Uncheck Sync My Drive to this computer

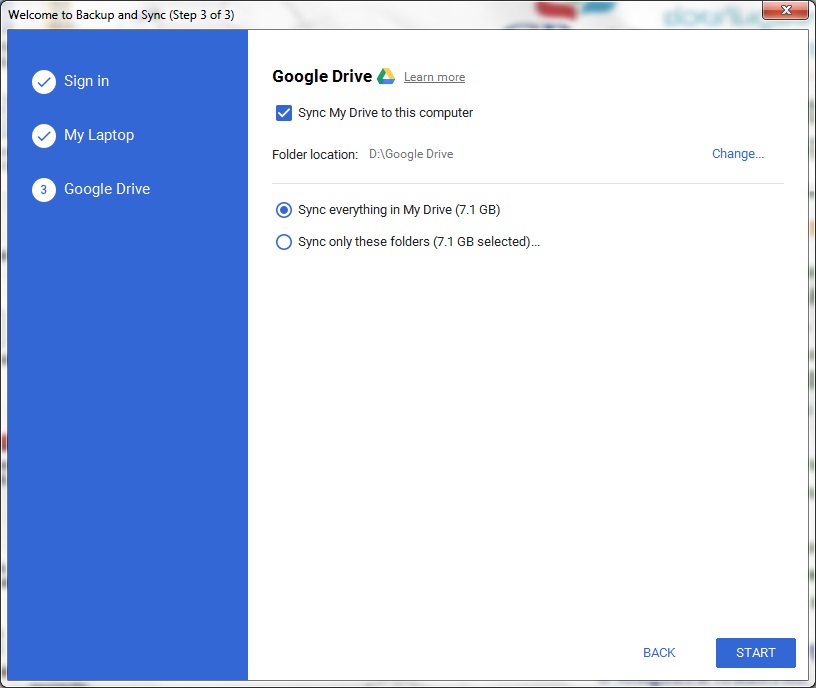tap(284, 113)
